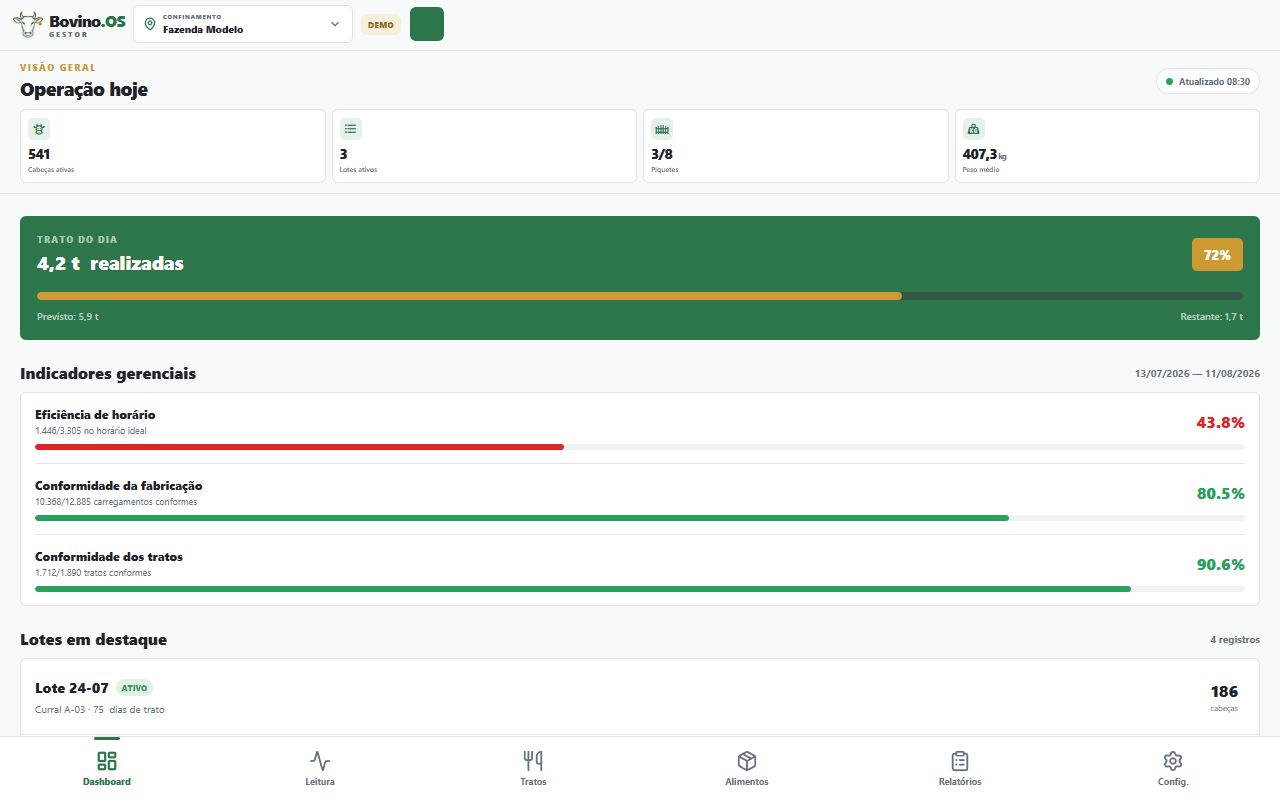The height and width of the screenshot is (800, 1280).
Task: Click the Config. gear icon
Action: (1173, 761)
